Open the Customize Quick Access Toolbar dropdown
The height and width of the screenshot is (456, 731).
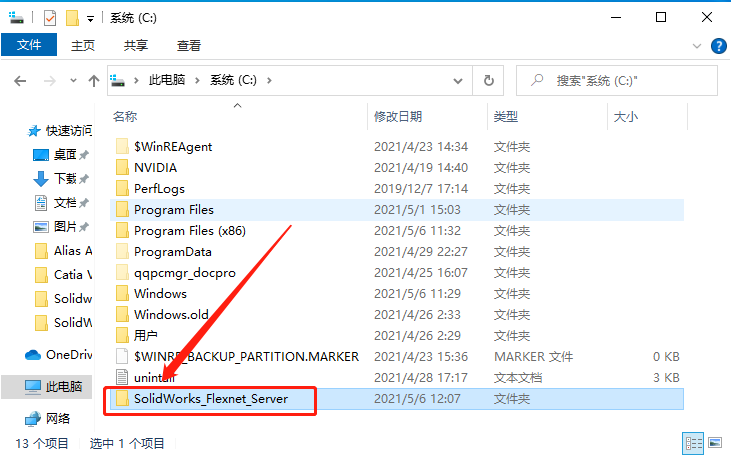tap(90, 19)
